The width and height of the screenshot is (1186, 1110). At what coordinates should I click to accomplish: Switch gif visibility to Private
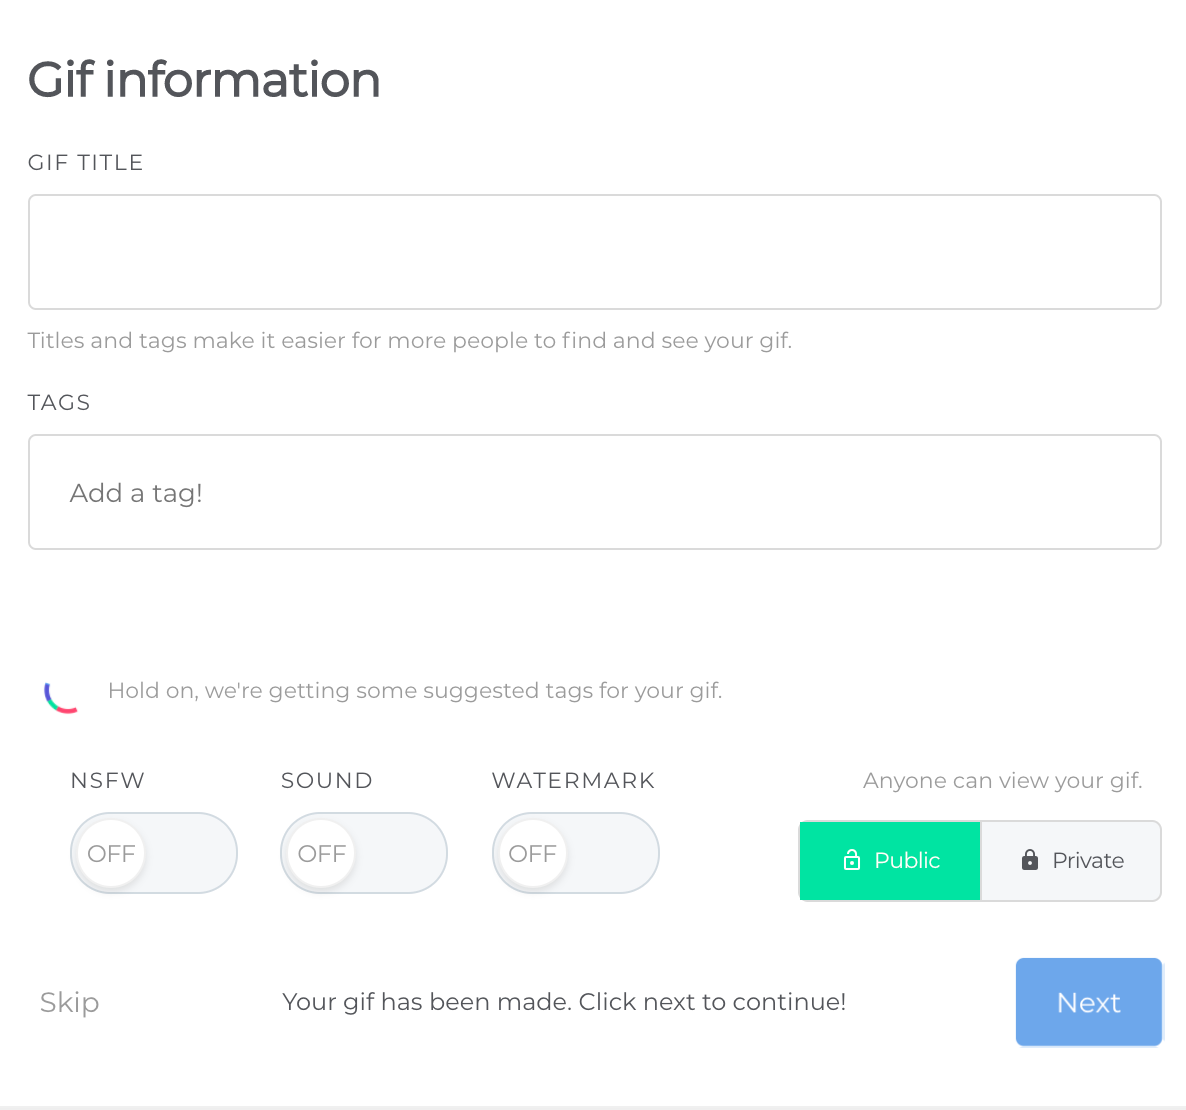point(1071,861)
